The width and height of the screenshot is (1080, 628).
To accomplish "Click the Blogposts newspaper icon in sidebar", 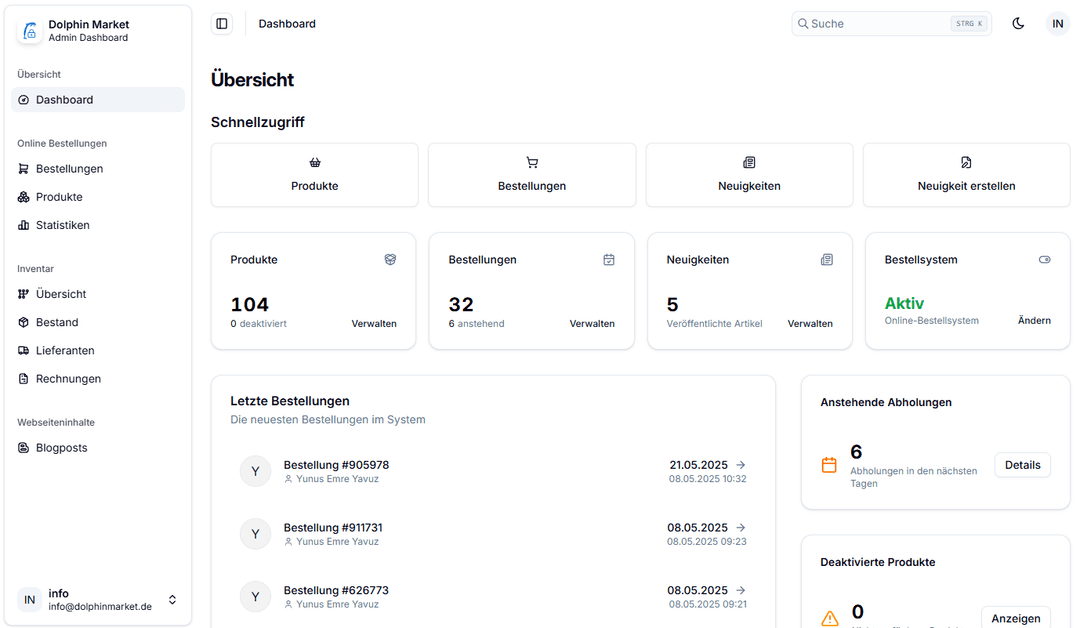I will click(23, 448).
